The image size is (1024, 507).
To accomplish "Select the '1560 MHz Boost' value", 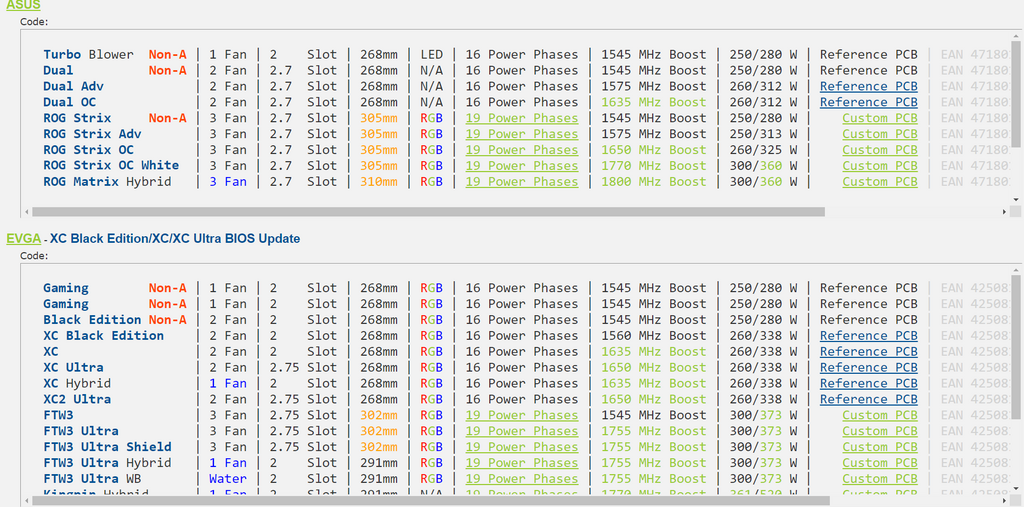I will click(x=654, y=336).
